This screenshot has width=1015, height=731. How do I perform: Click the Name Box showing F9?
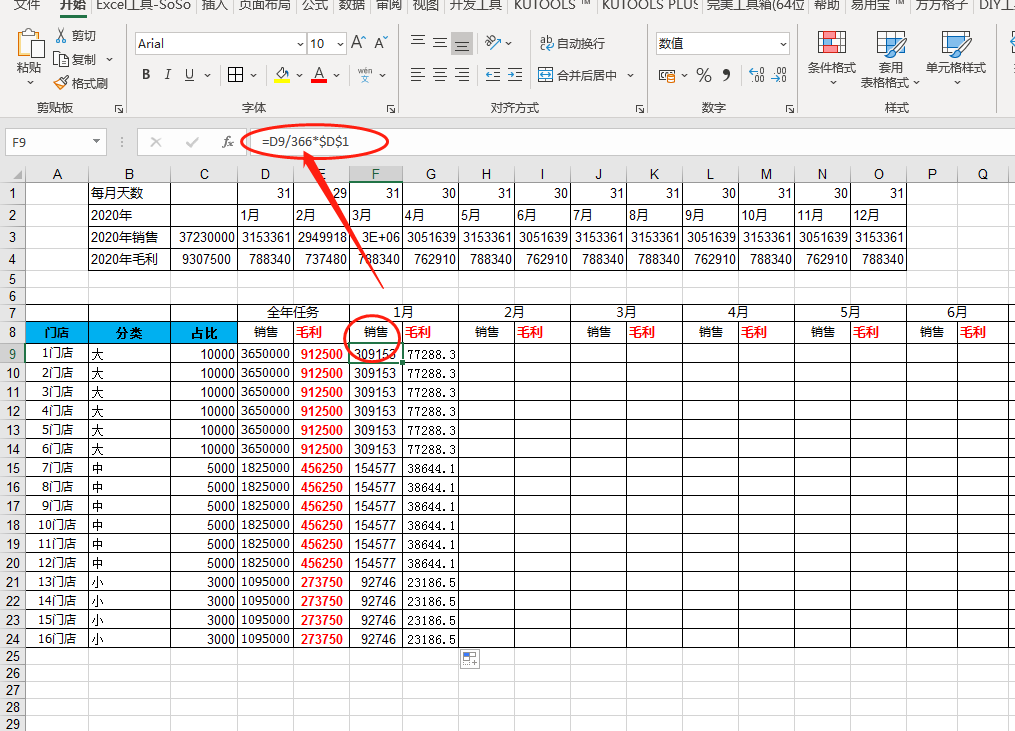pos(48,142)
